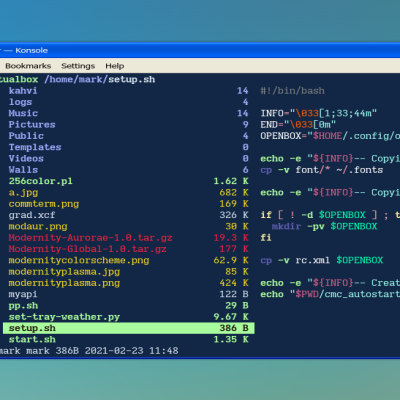Open the Settings menu
400x400 pixels.
[78, 66]
